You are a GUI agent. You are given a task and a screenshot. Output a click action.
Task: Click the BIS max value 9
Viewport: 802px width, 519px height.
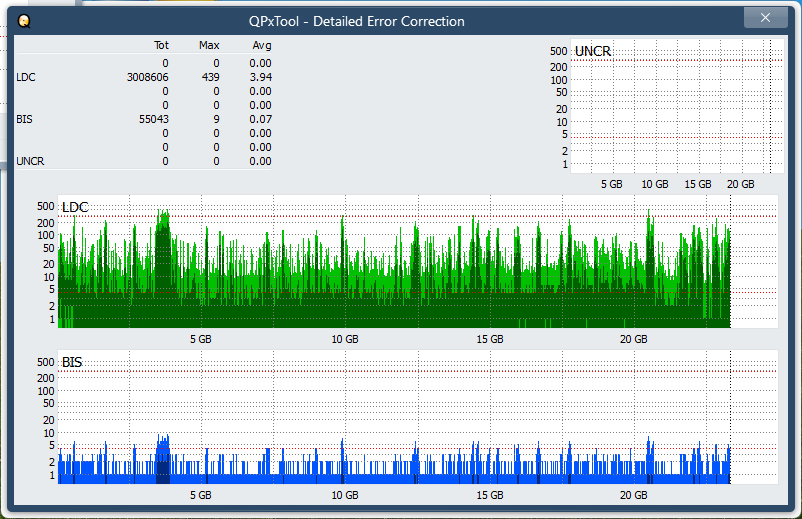(x=216, y=119)
